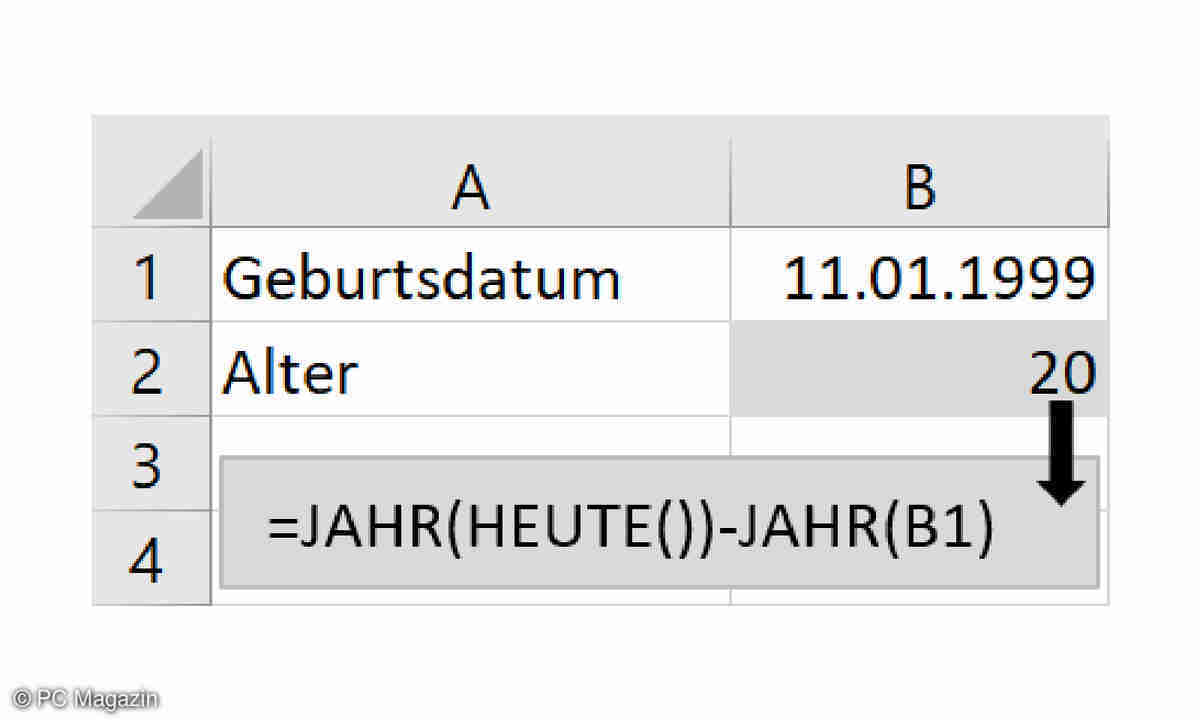This screenshot has width=1200, height=720.
Task: Click the border between row headers 1 and 2
Action: click(150, 322)
